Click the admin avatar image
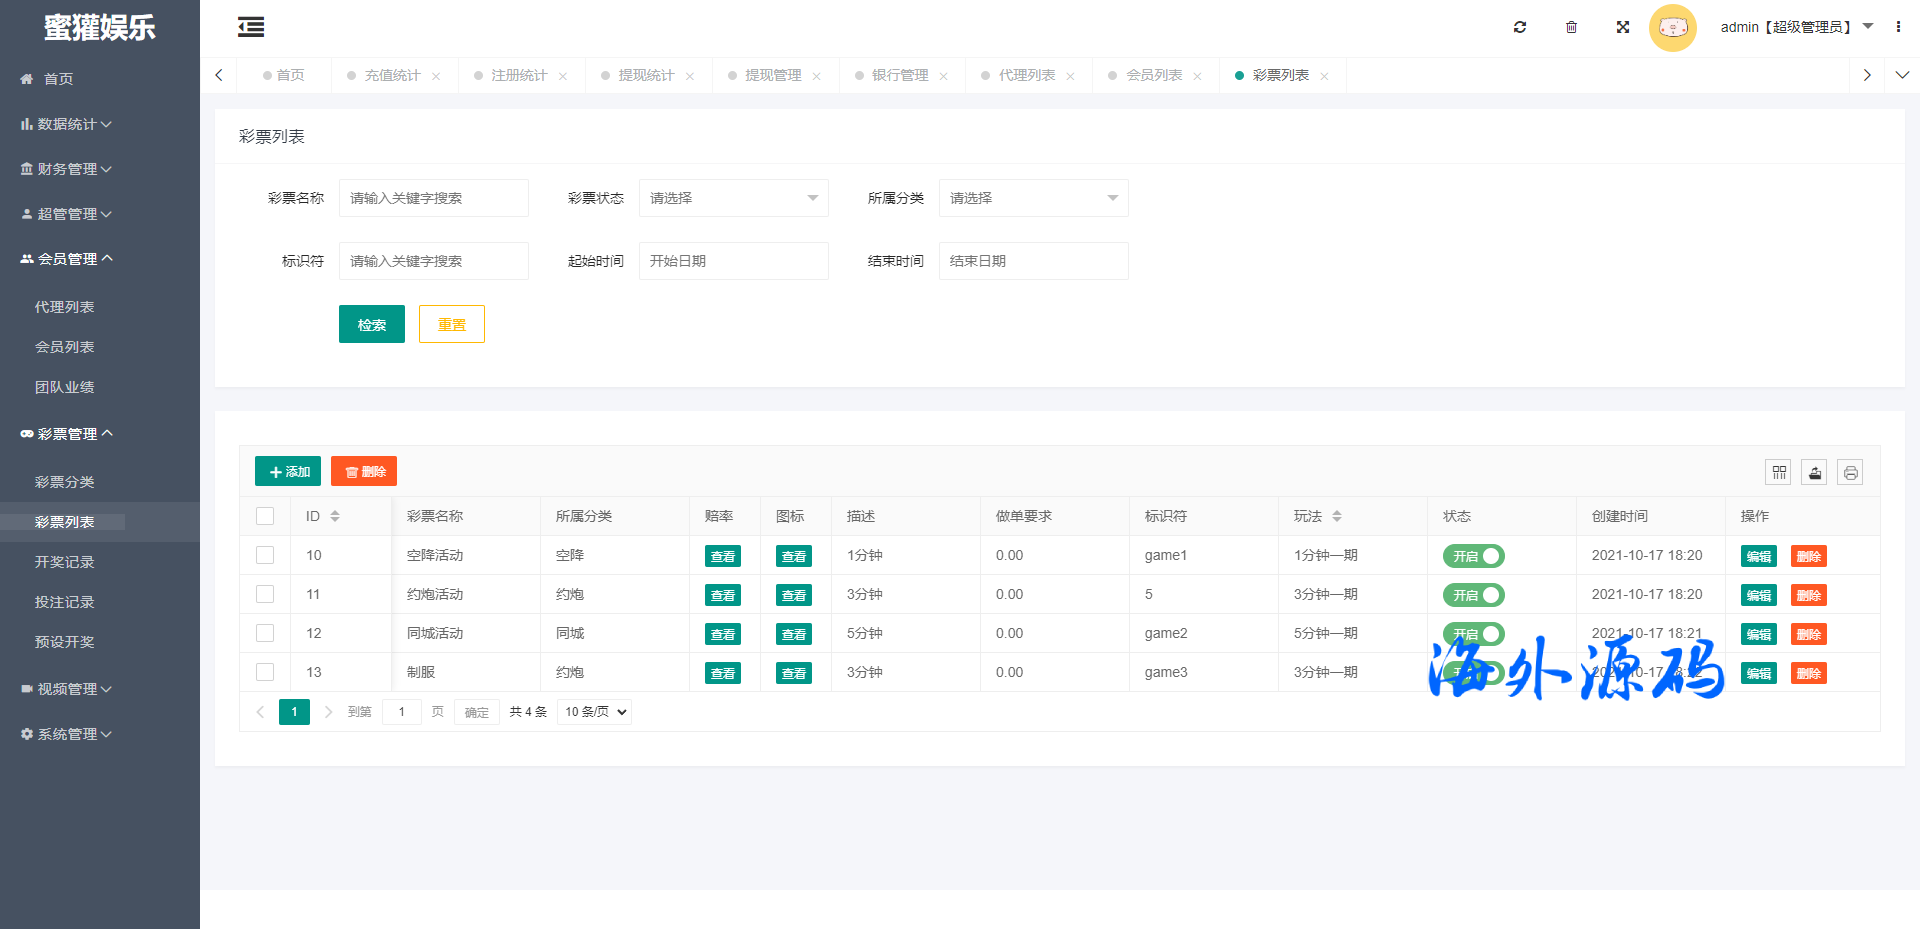Image resolution: width=1920 pixels, height=929 pixels. click(1672, 27)
